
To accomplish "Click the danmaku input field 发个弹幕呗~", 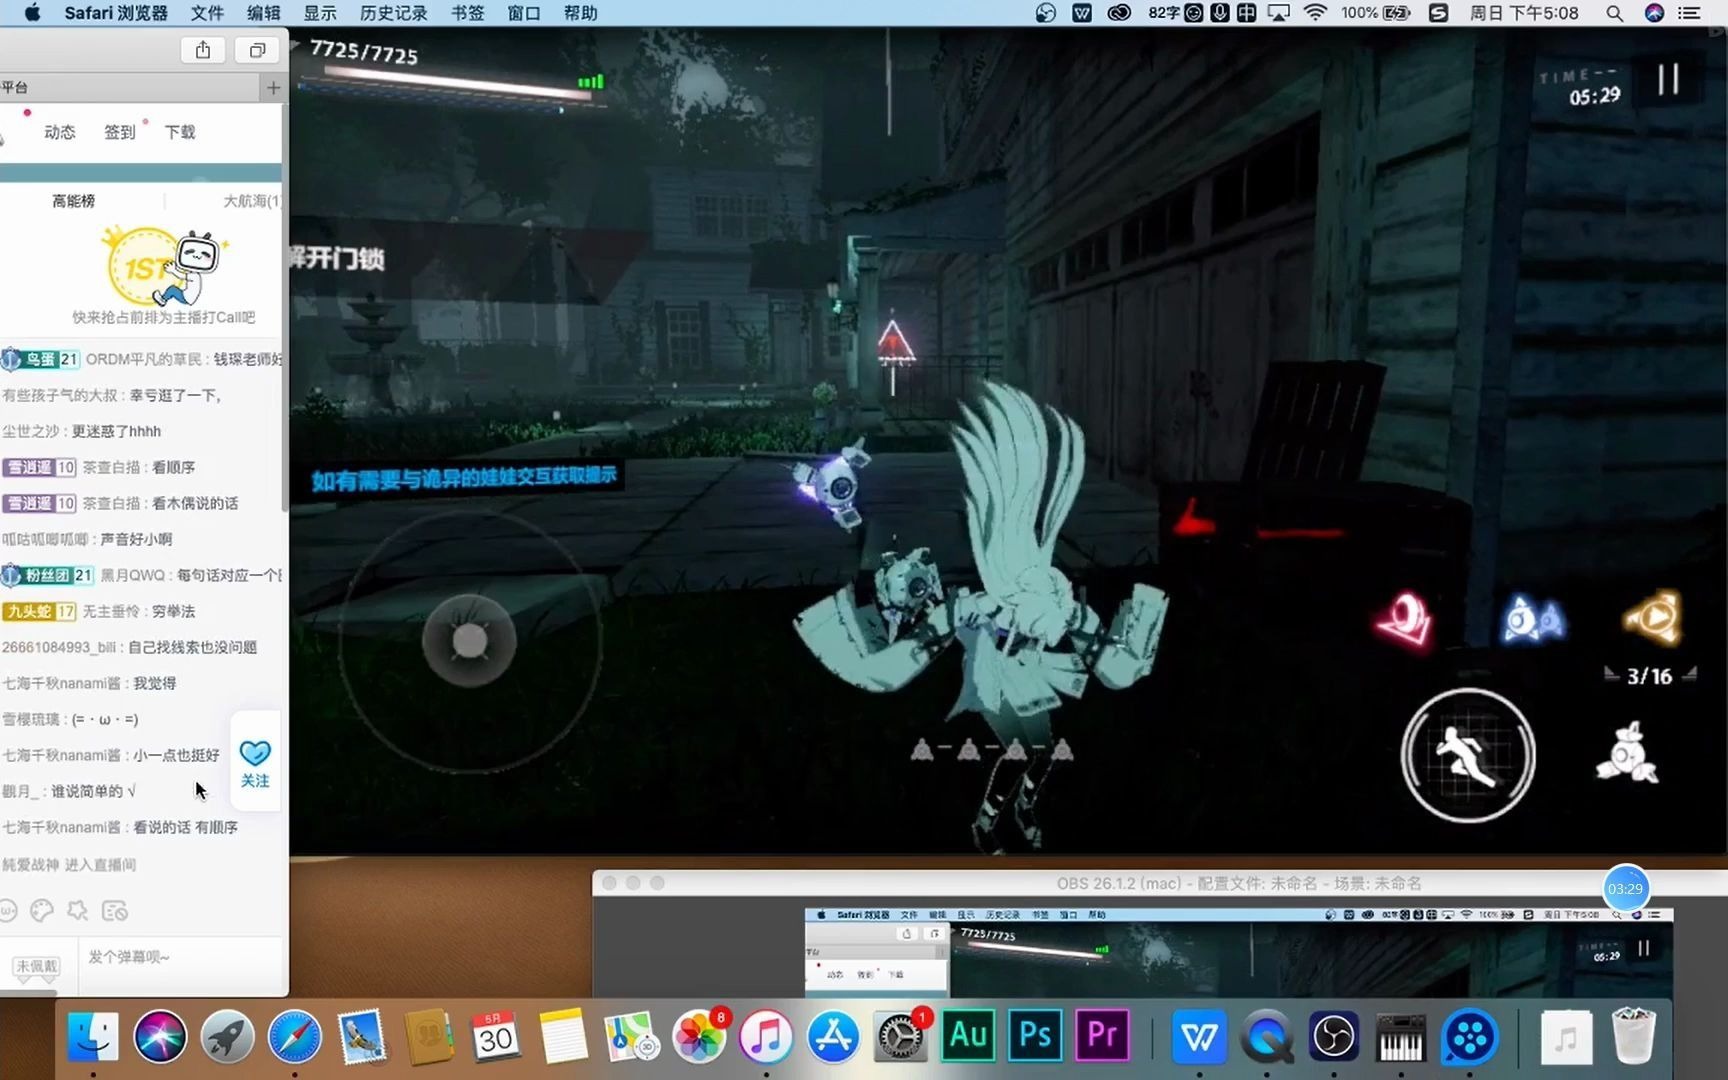I will click(x=180, y=958).
